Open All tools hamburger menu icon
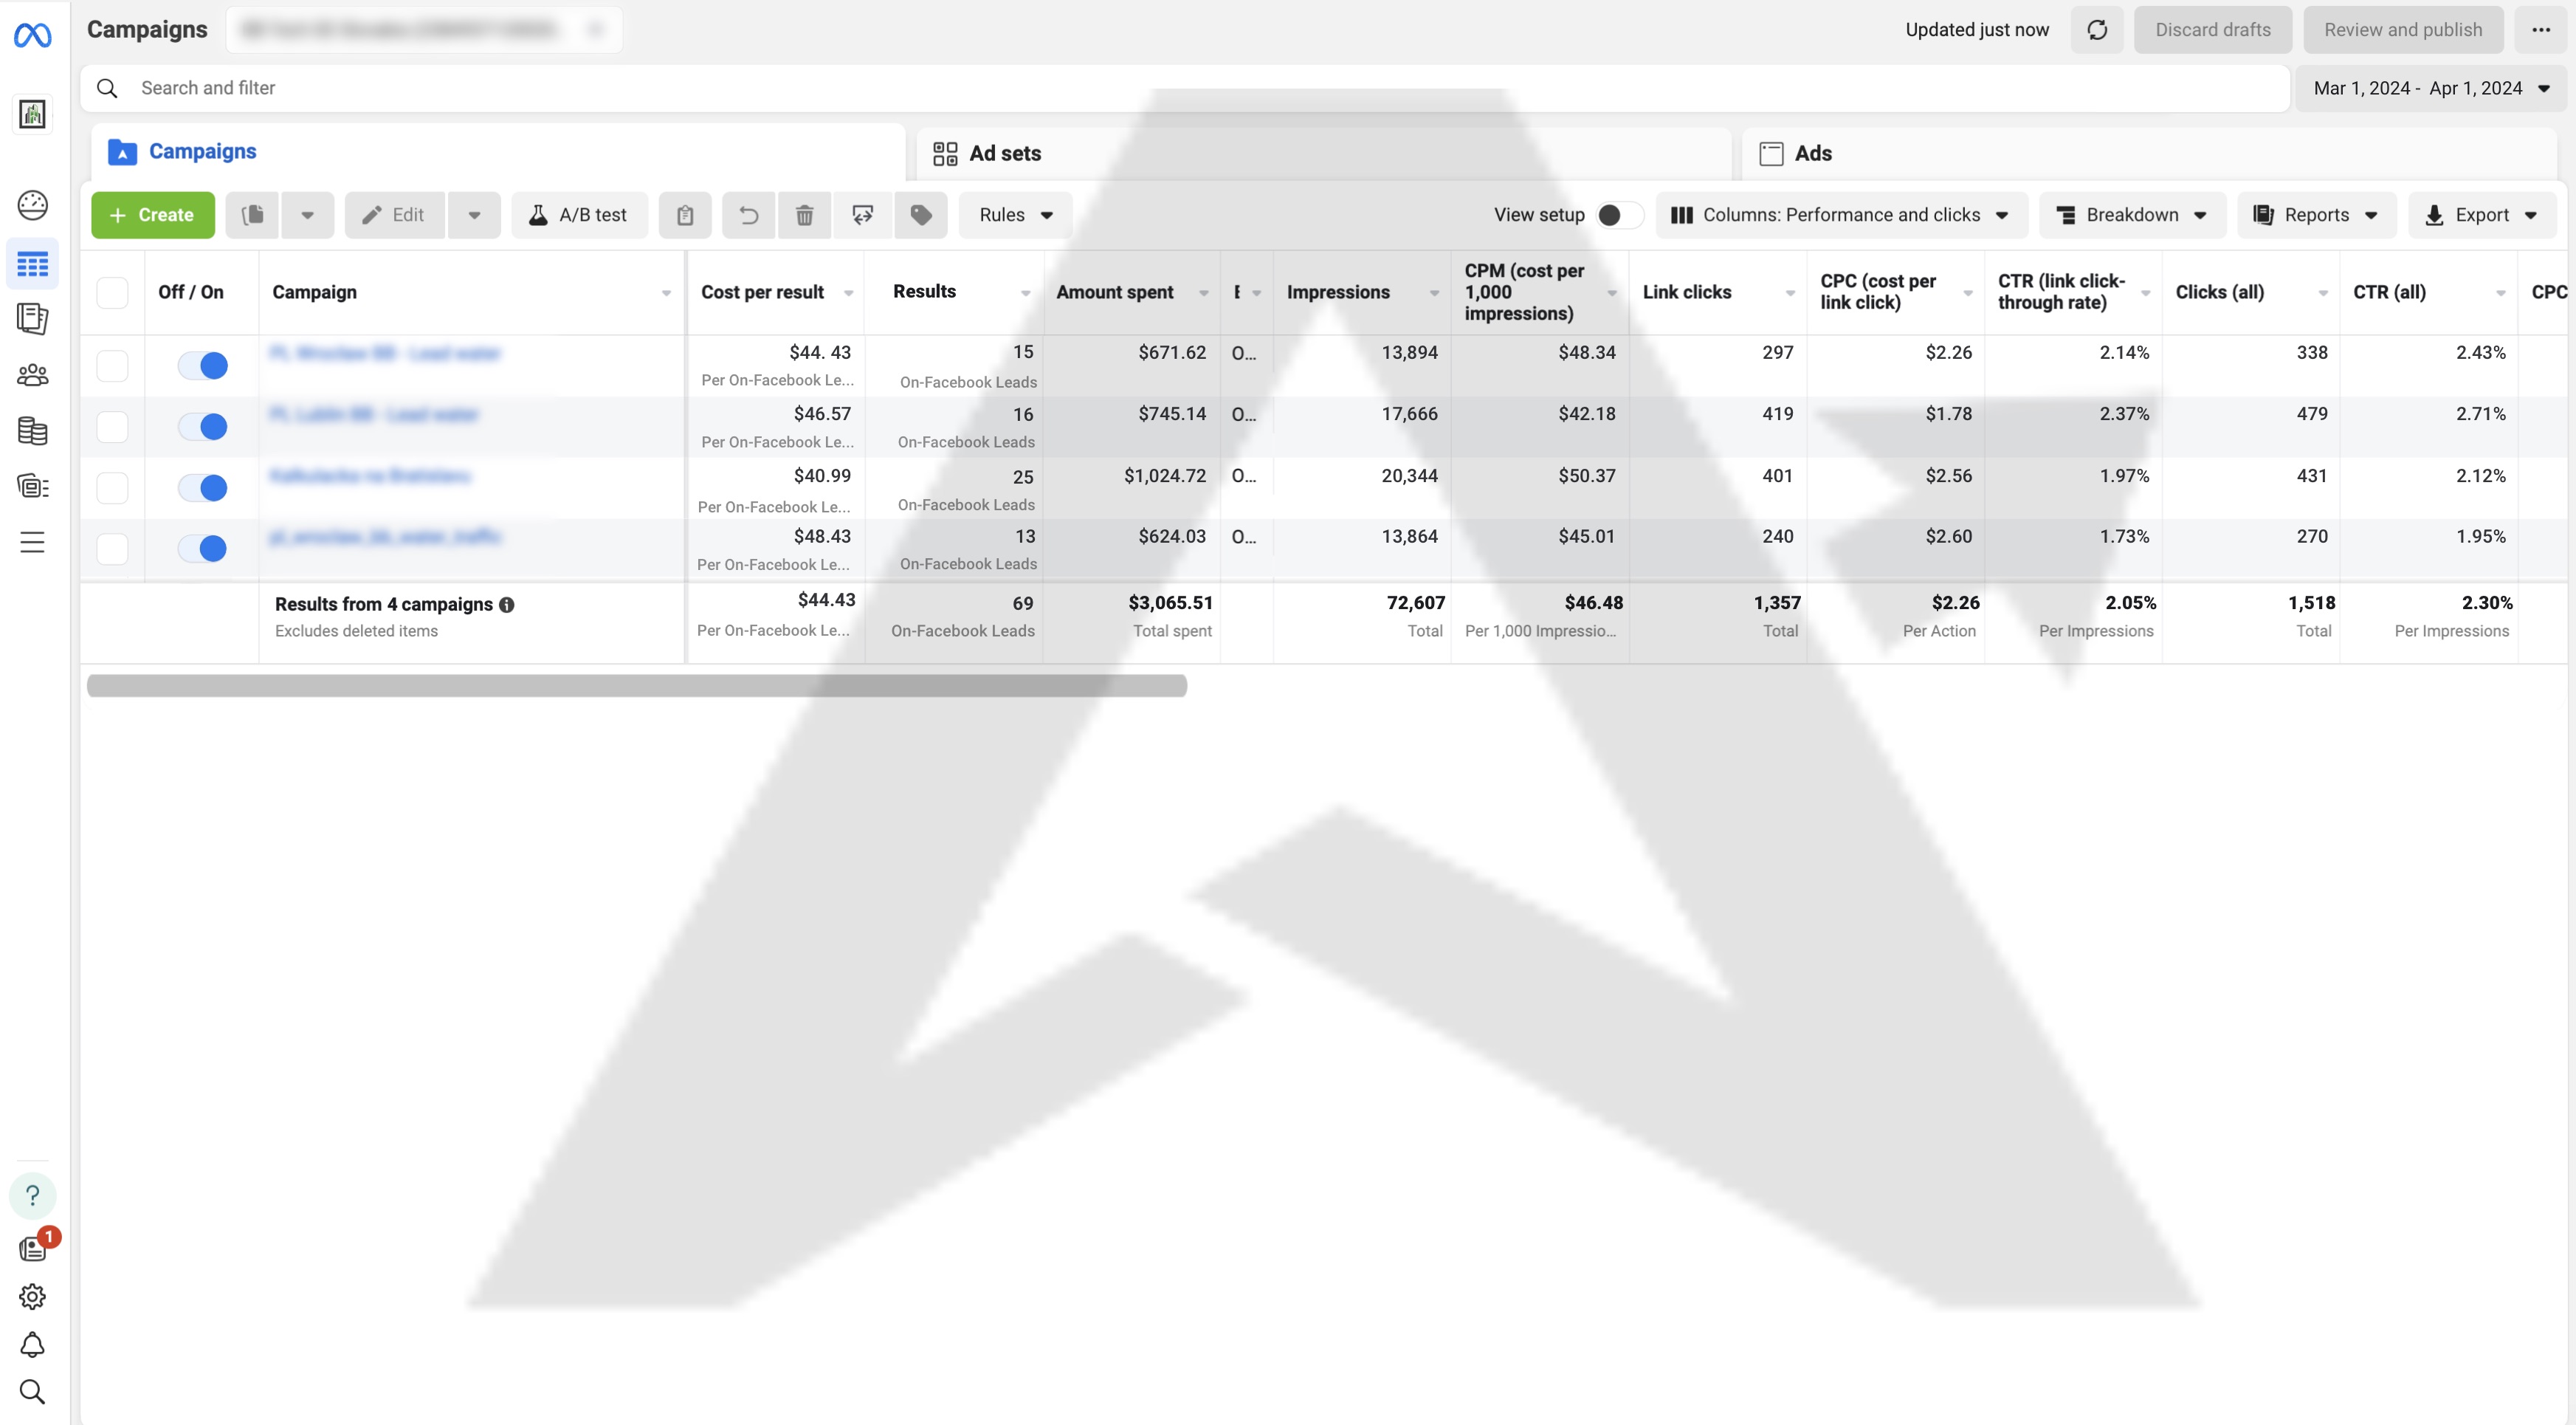2576x1425 pixels. 32,543
